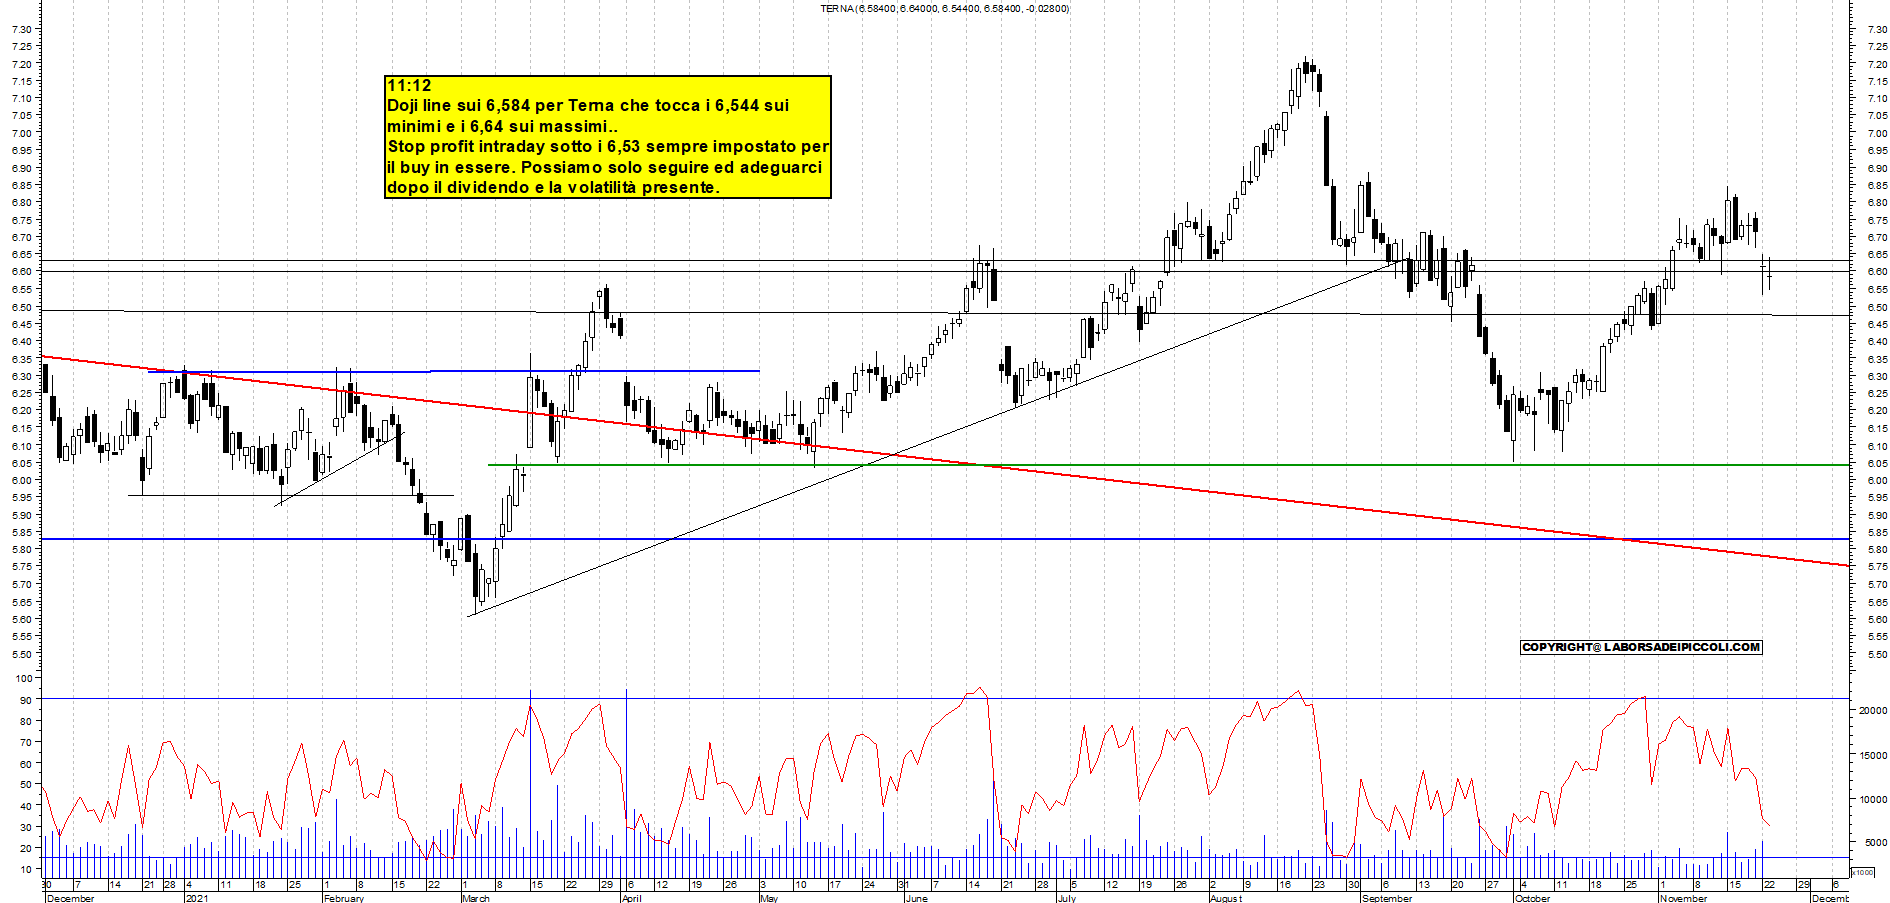This screenshot has width=1890, height=903.
Task: Click the TERNA chart title with price values
Action: click(x=944, y=8)
